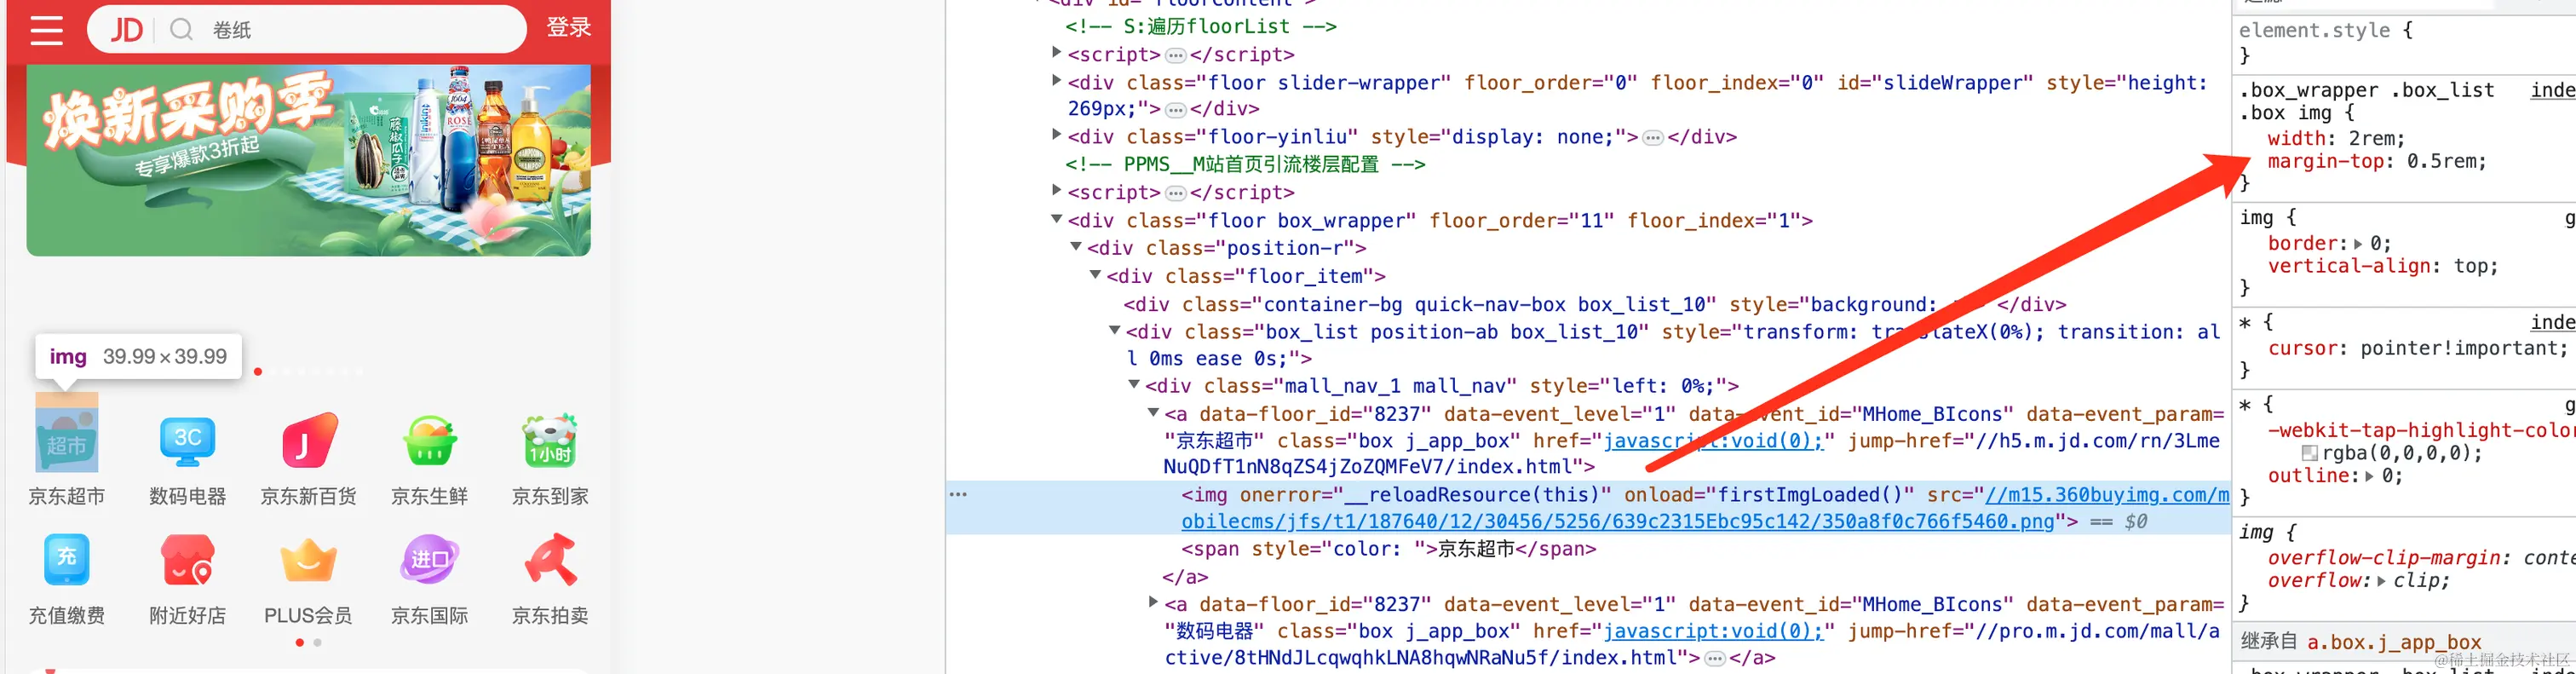Open the 京东新百货 icon
2576x674 pixels.
309,441
